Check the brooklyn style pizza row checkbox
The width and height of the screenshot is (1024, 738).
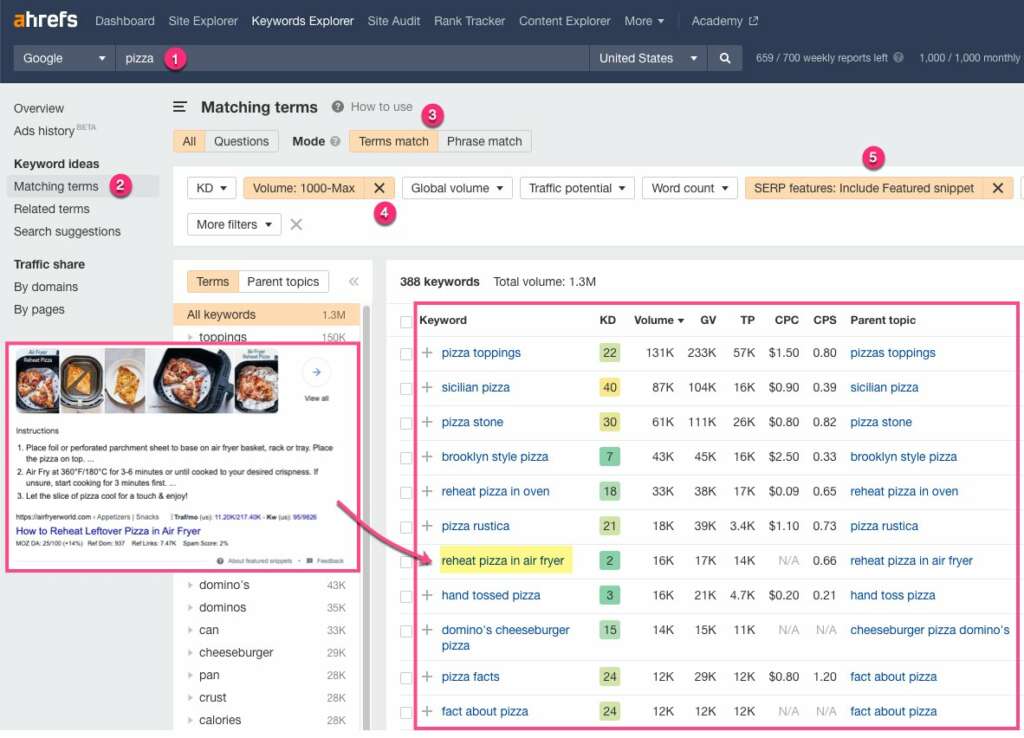point(406,458)
